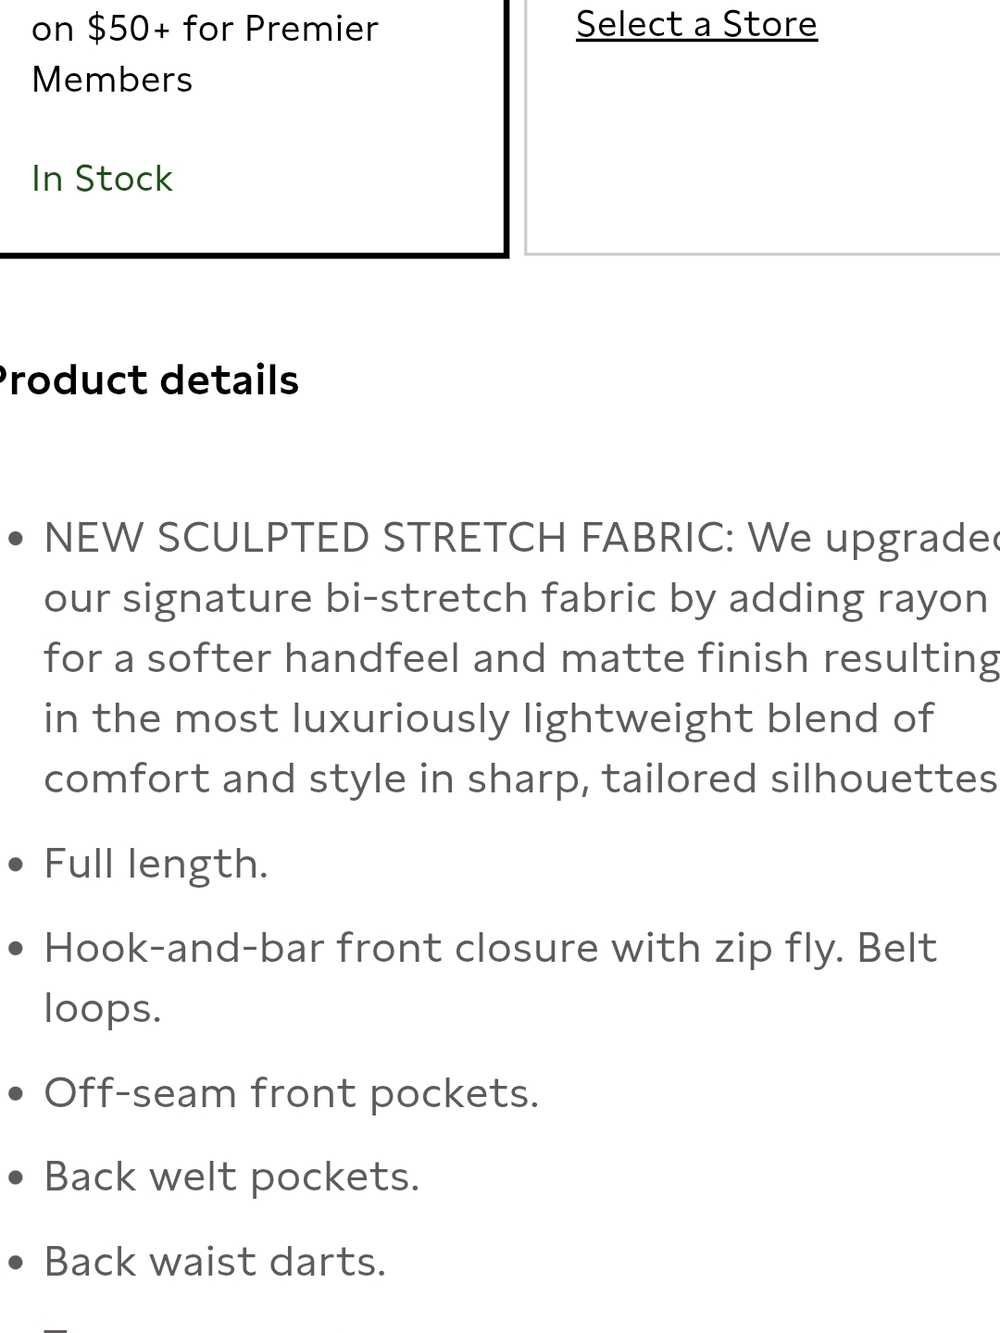
Task: Click the Full length bullet item
Action: 156,863
